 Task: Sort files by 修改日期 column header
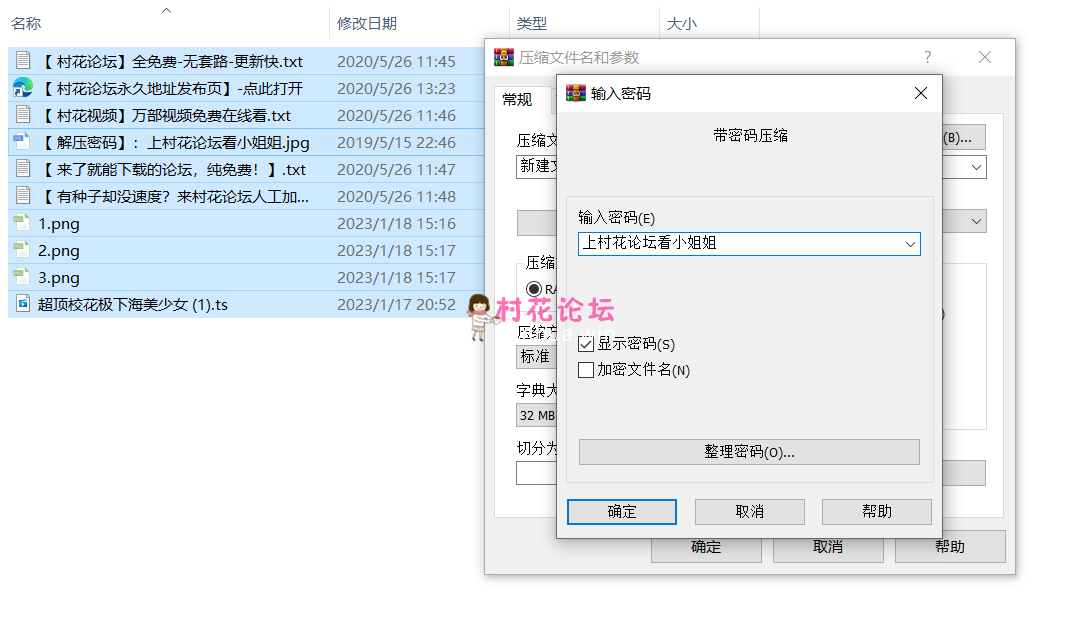pos(367,23)
